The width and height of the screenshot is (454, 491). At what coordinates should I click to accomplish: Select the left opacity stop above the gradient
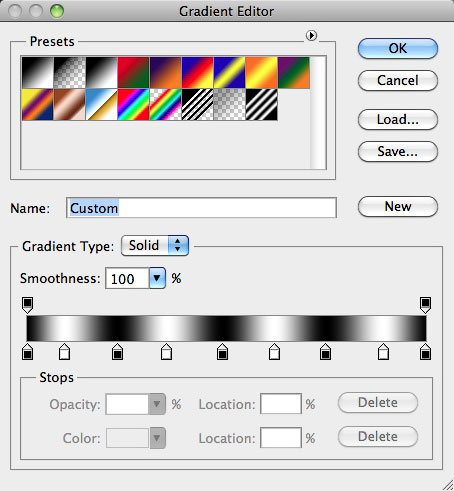click(x=27, y=305)
